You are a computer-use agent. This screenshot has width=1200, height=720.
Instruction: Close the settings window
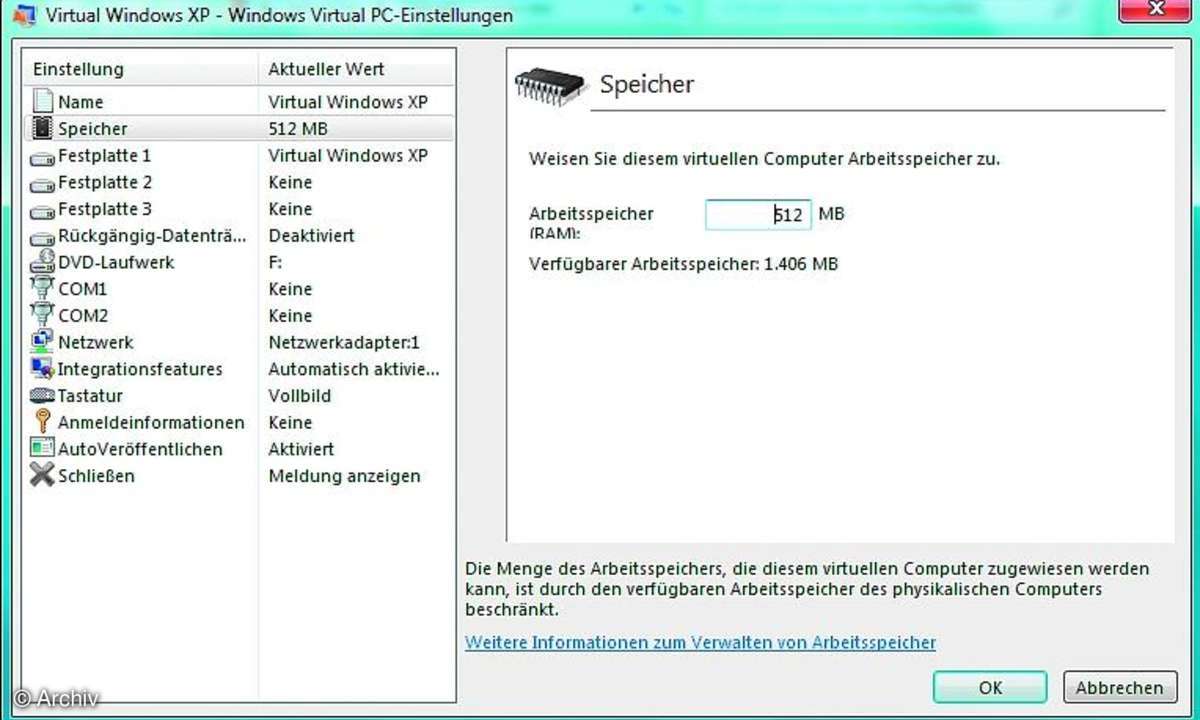1157,8
